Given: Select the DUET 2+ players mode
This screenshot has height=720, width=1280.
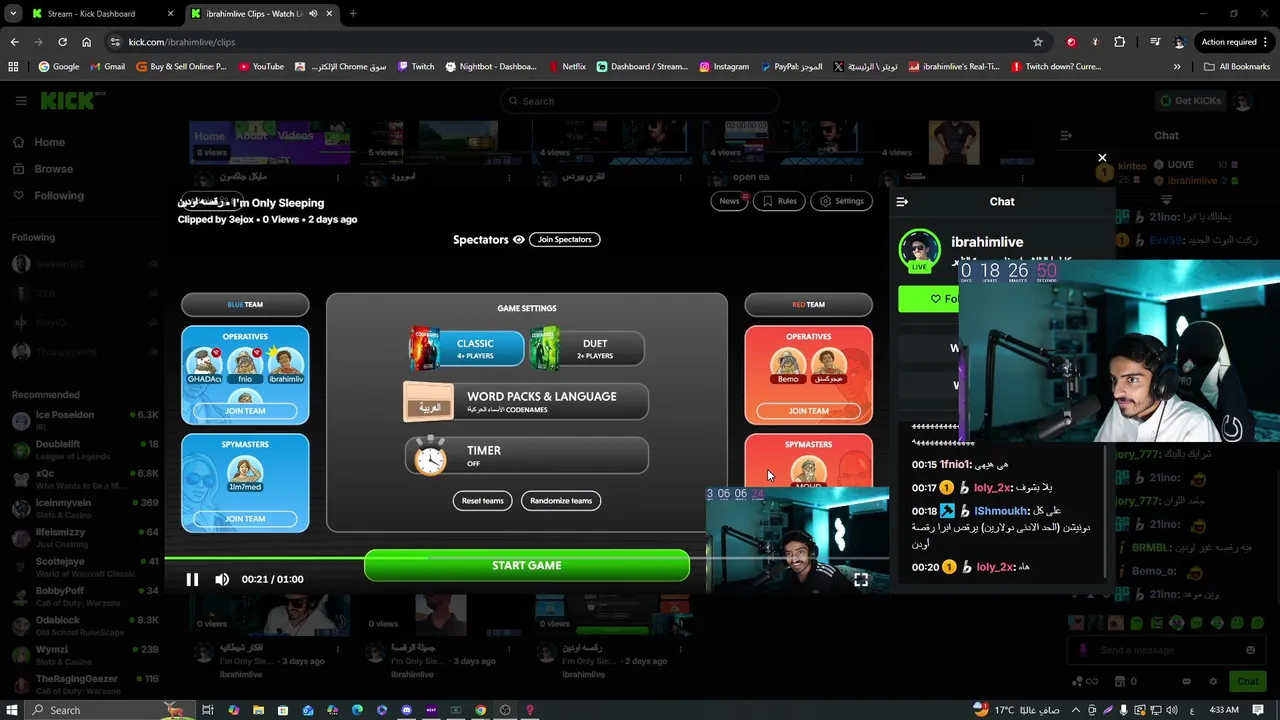Looking at the screenshot, I should click(x=587, y=348).
